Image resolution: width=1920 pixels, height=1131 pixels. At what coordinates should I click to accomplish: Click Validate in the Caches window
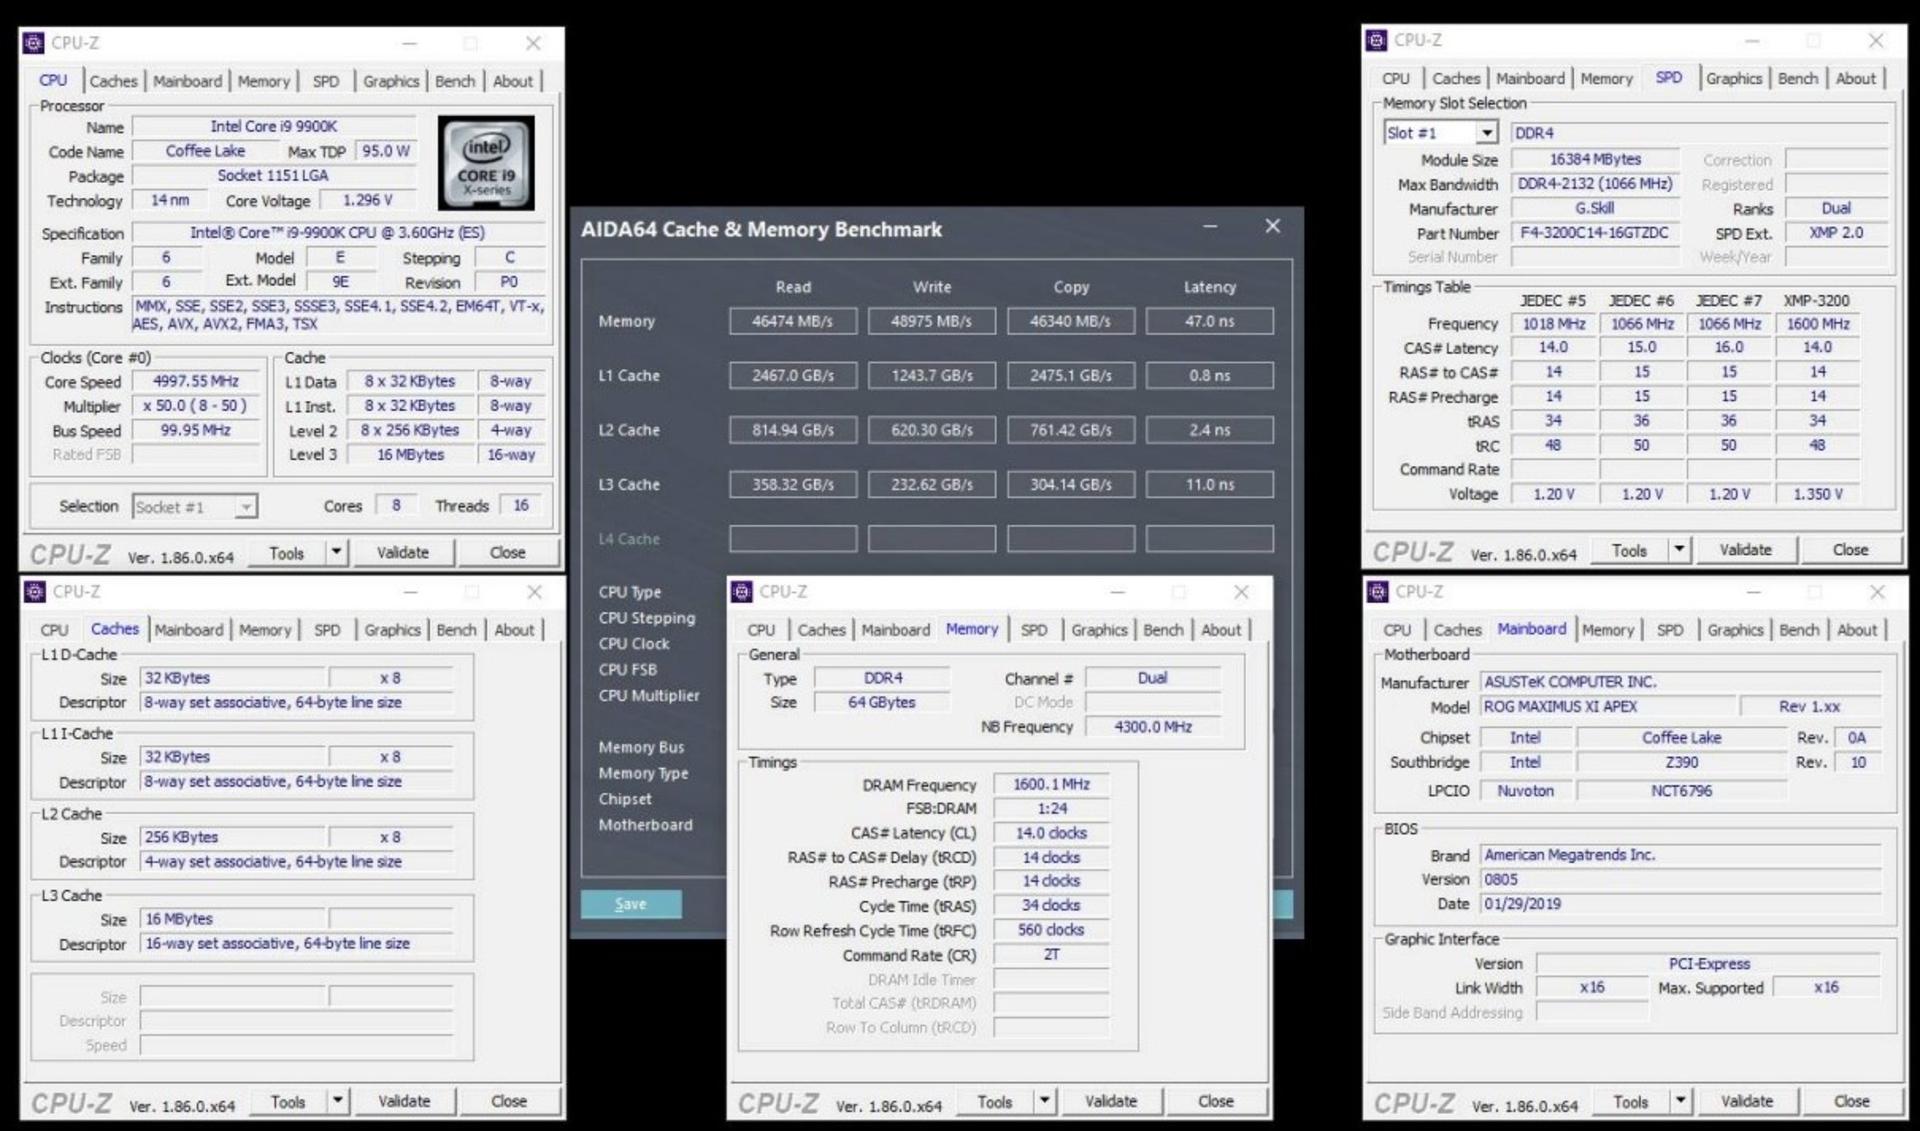pos(404,1101)
